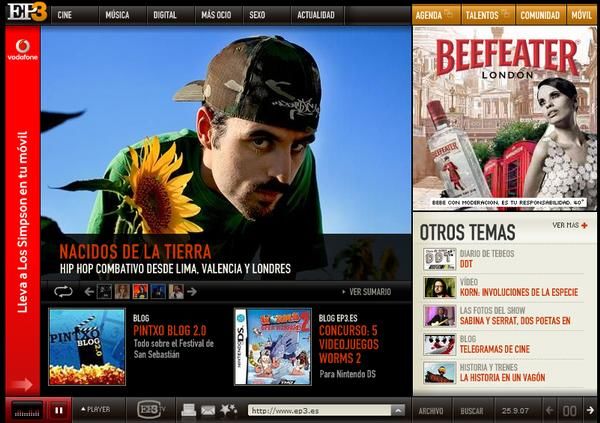This screenshot has height=423, width=600.
Task: Open Telegramas de Cine blog link
Action: click(x=495, y=349)
